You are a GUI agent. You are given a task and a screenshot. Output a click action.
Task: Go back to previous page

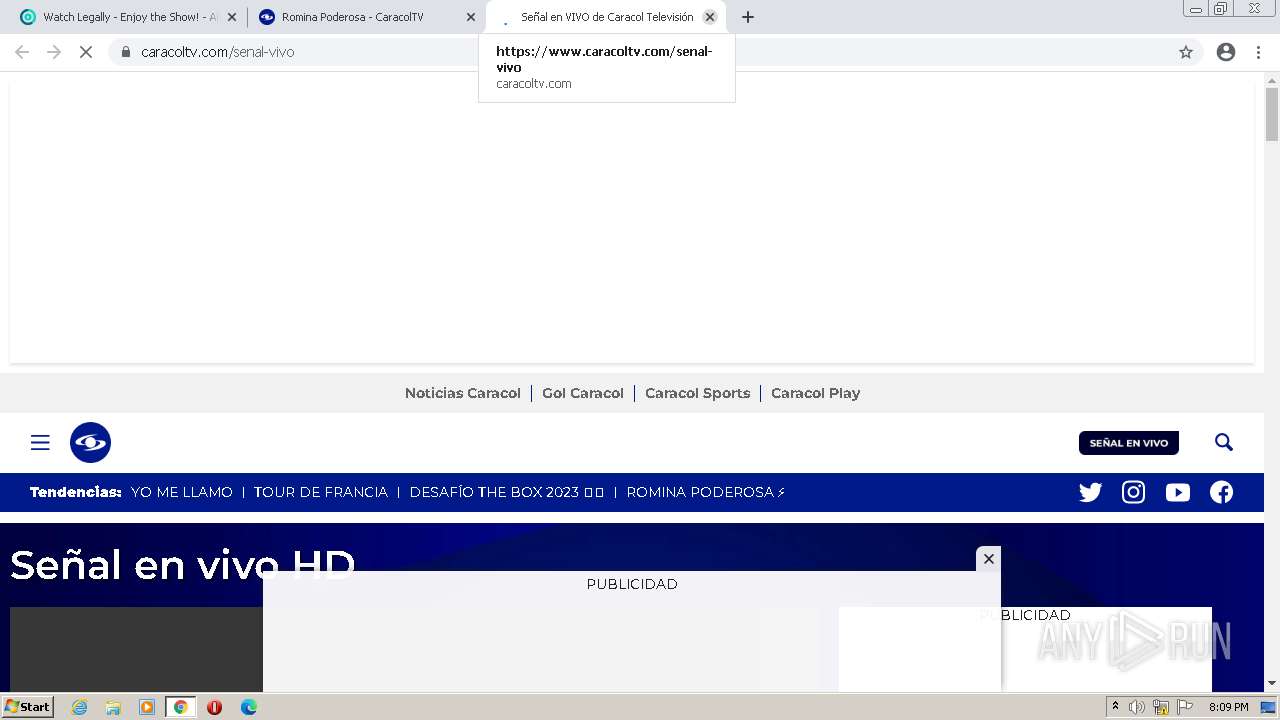[x=22, y=52]
